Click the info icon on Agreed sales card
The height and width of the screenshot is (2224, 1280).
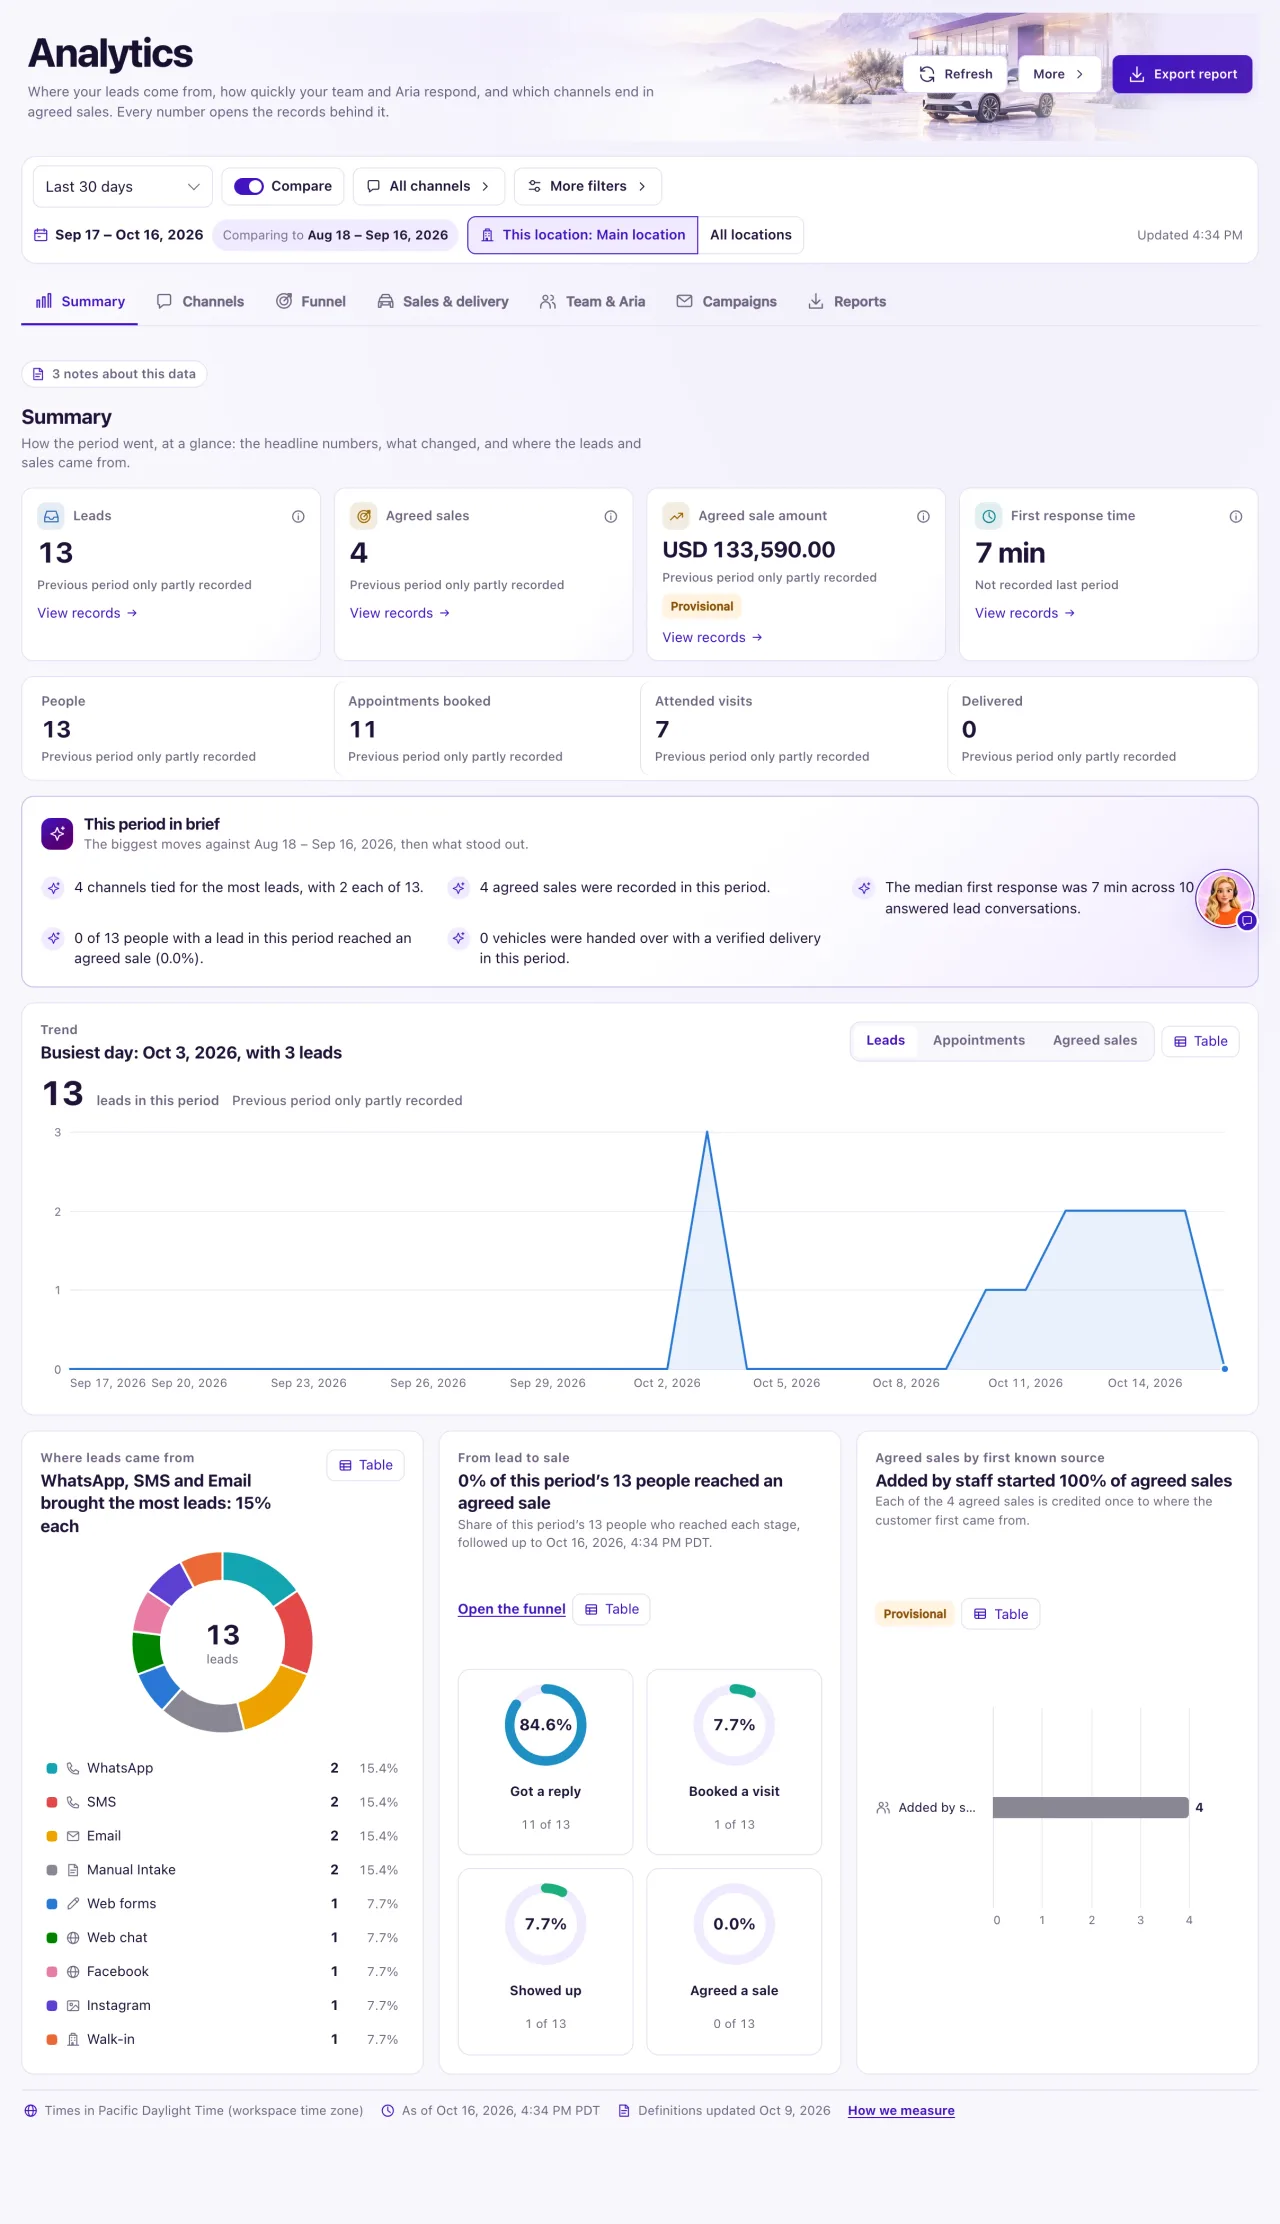(610, 517)
